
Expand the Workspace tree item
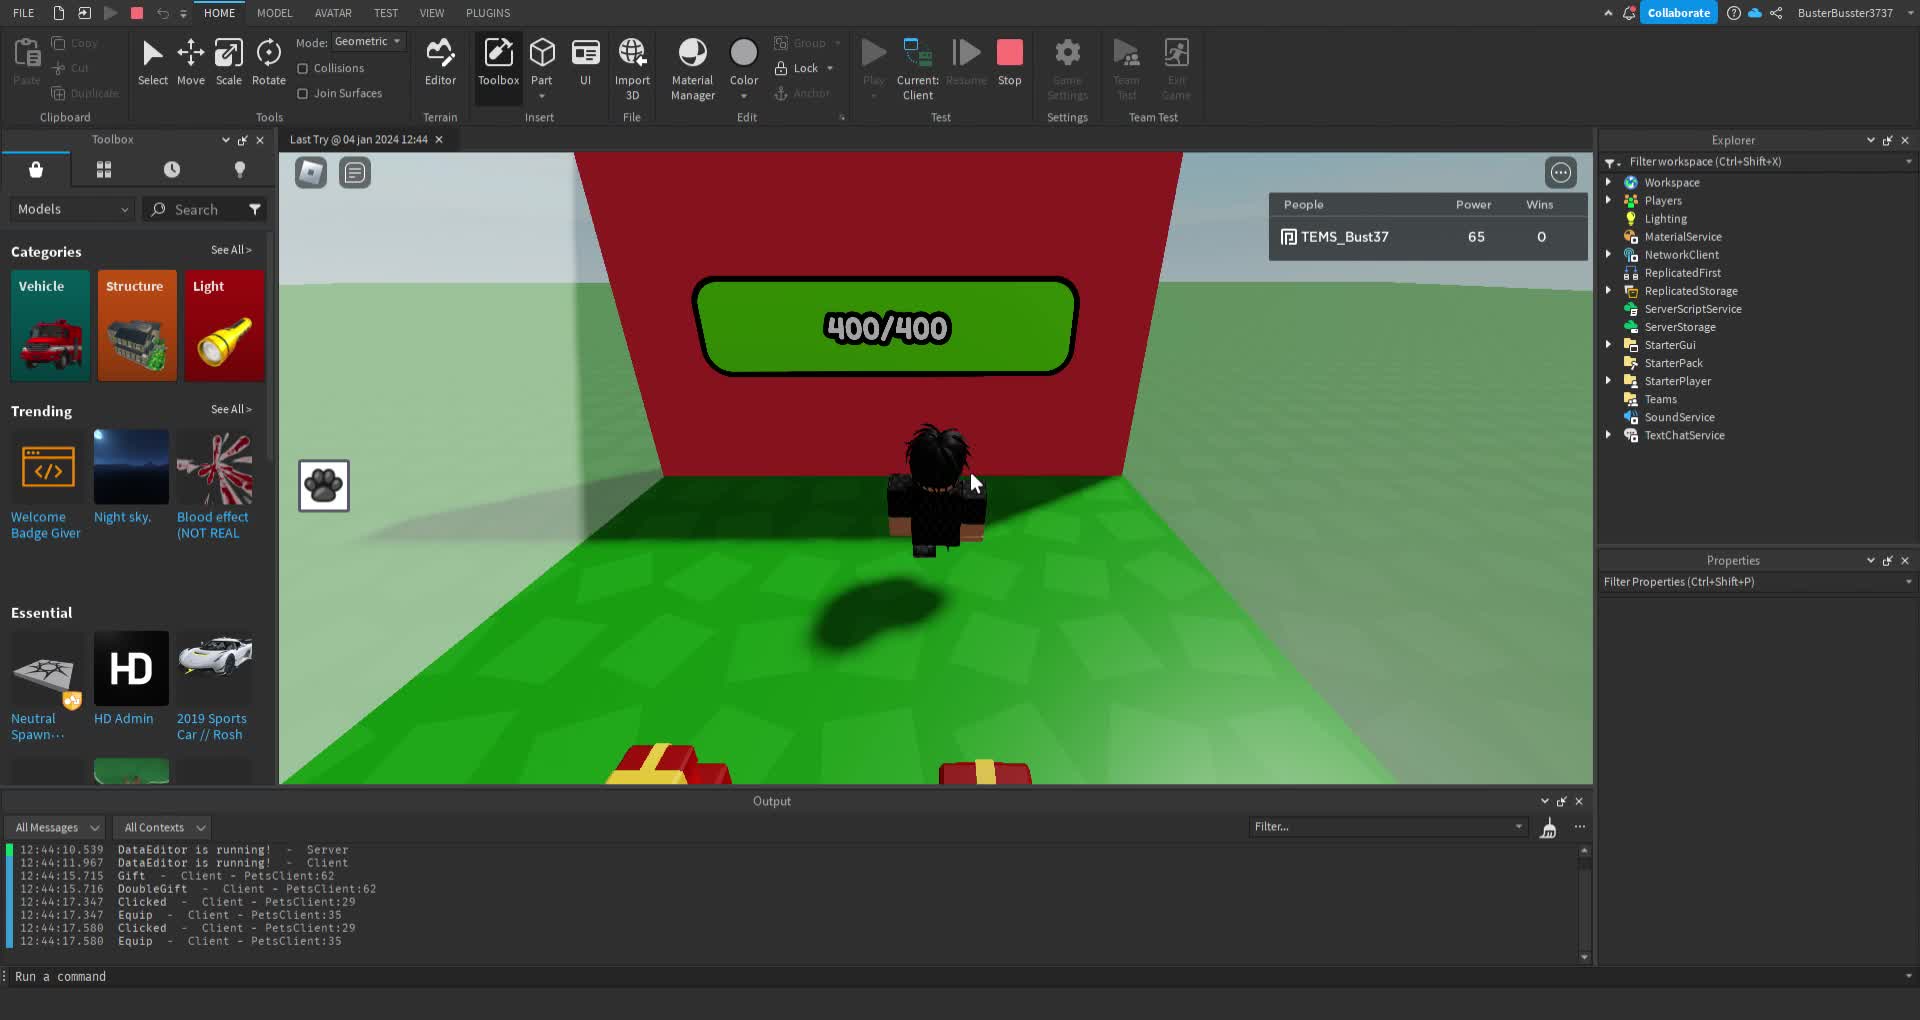coord(1608,182)
